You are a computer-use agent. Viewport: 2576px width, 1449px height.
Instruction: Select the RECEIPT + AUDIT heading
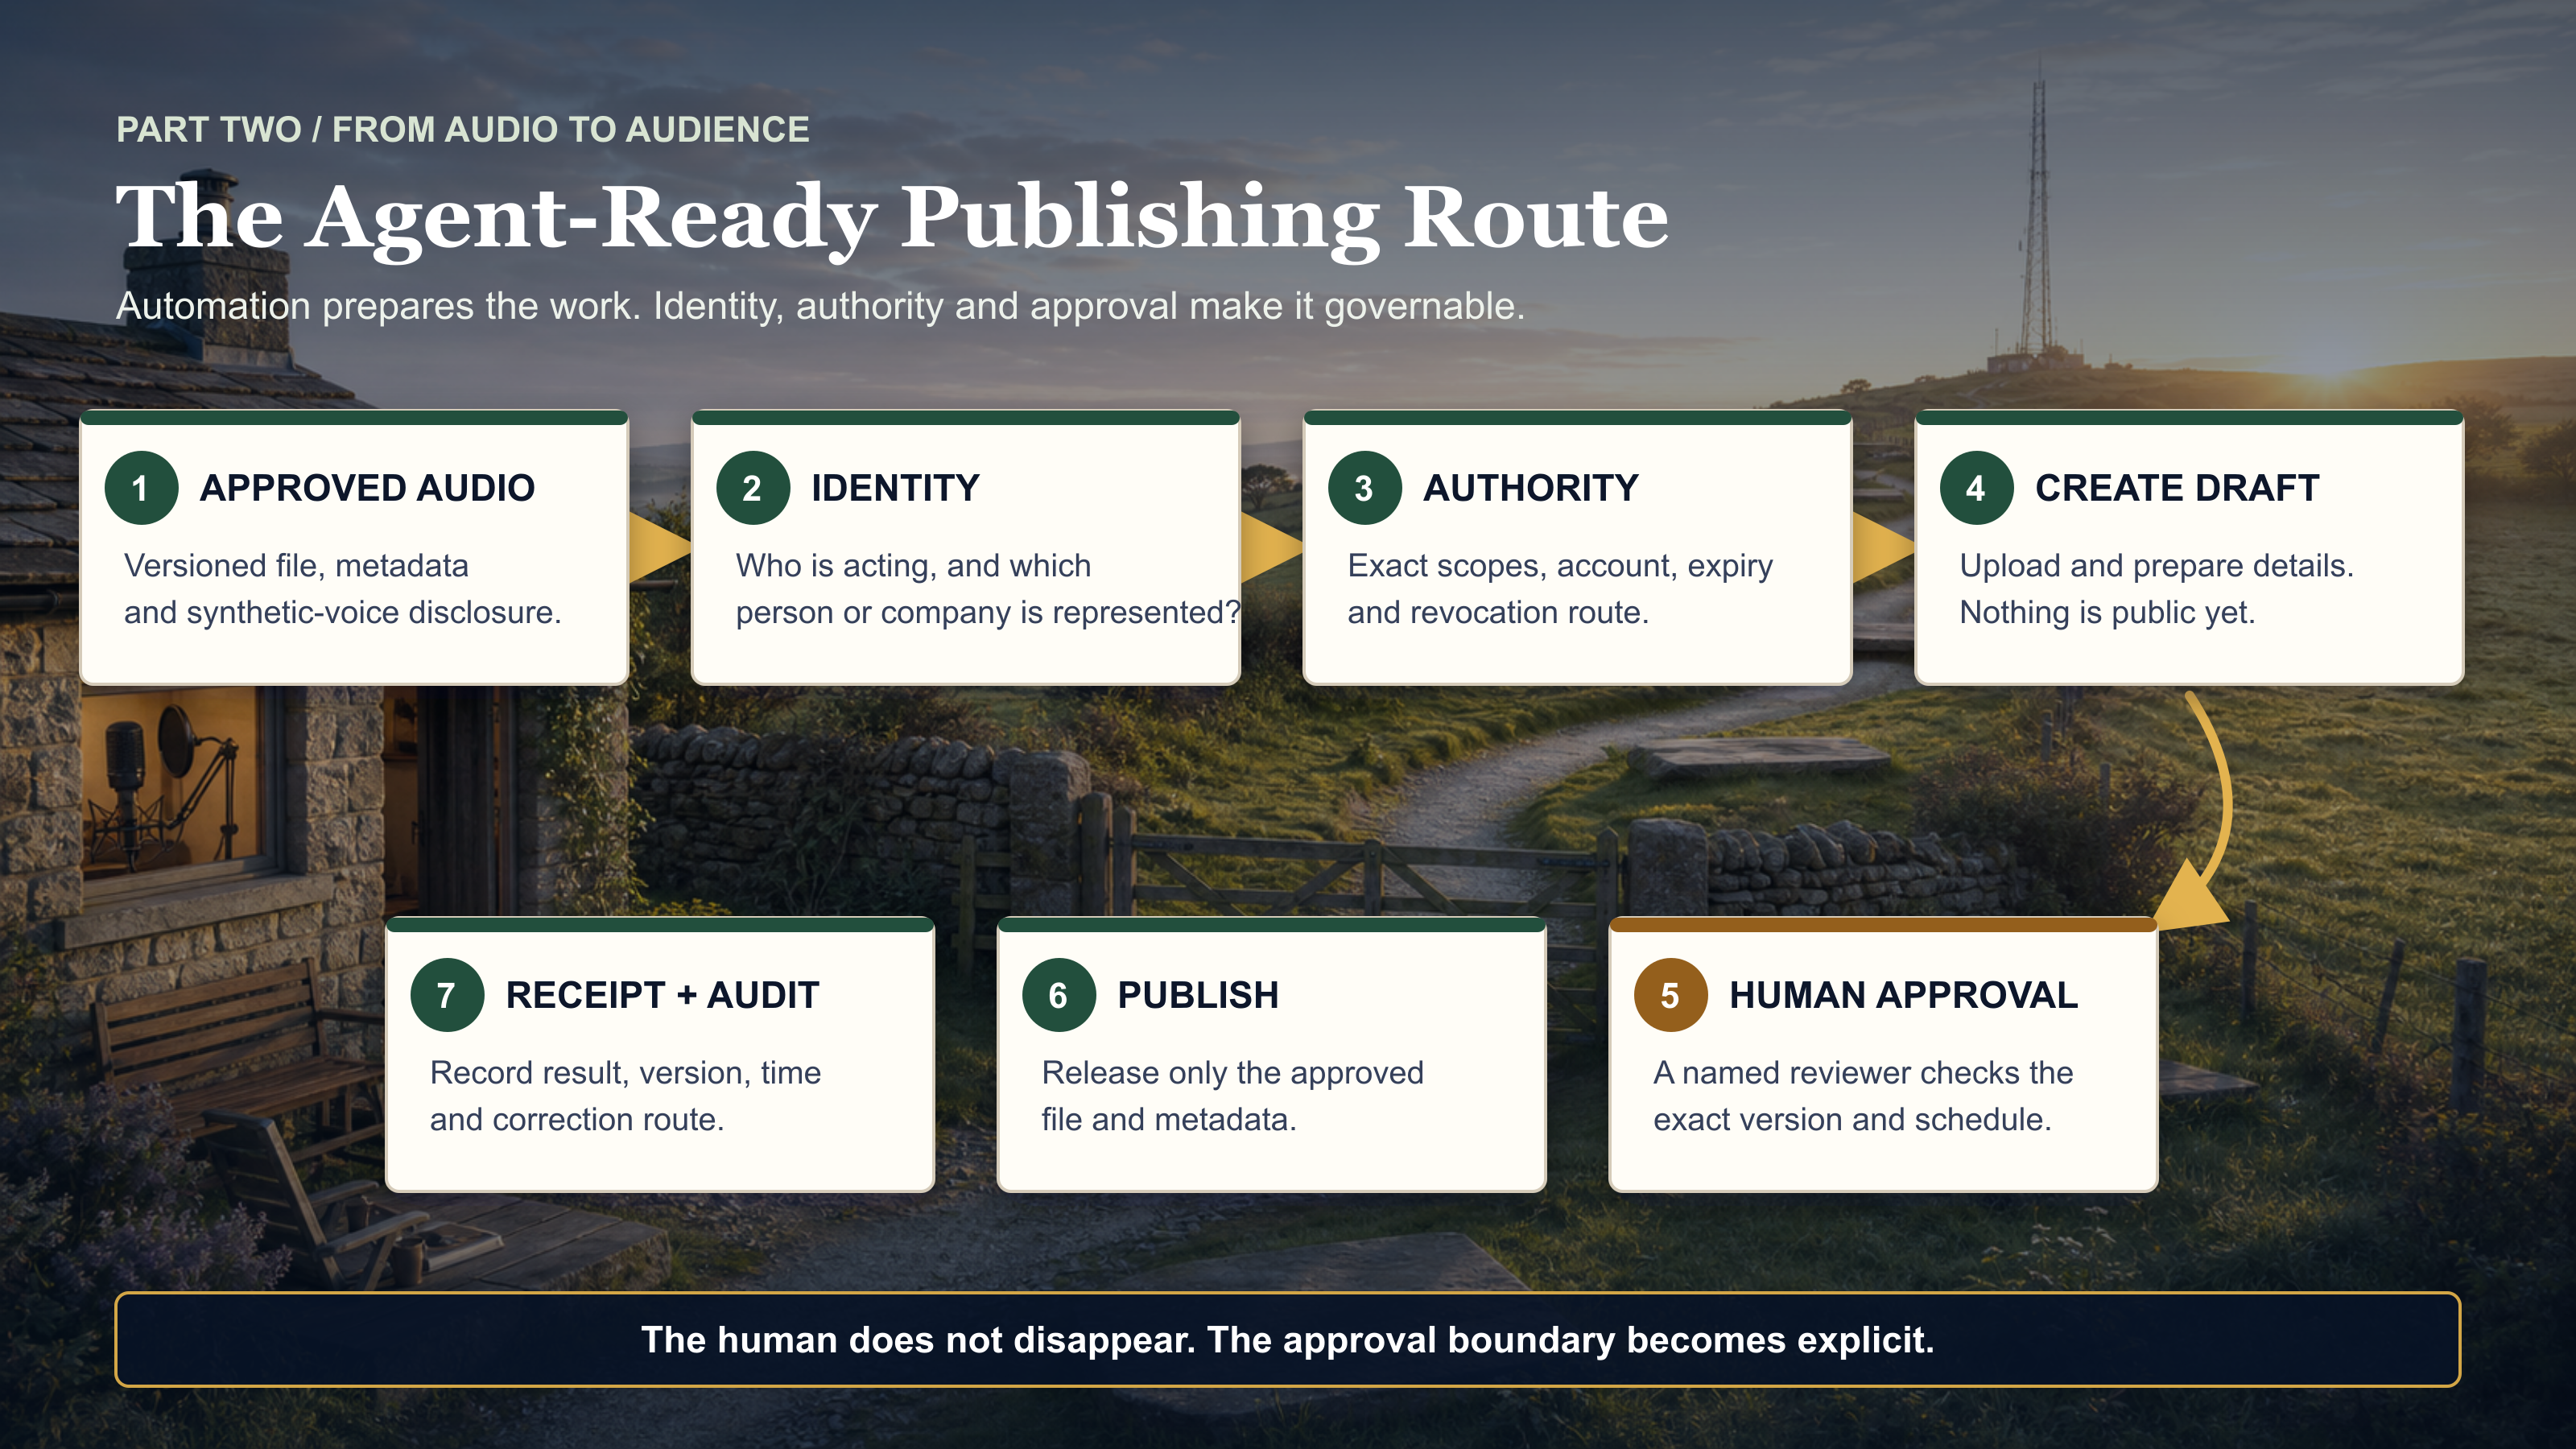pos(662,995)
